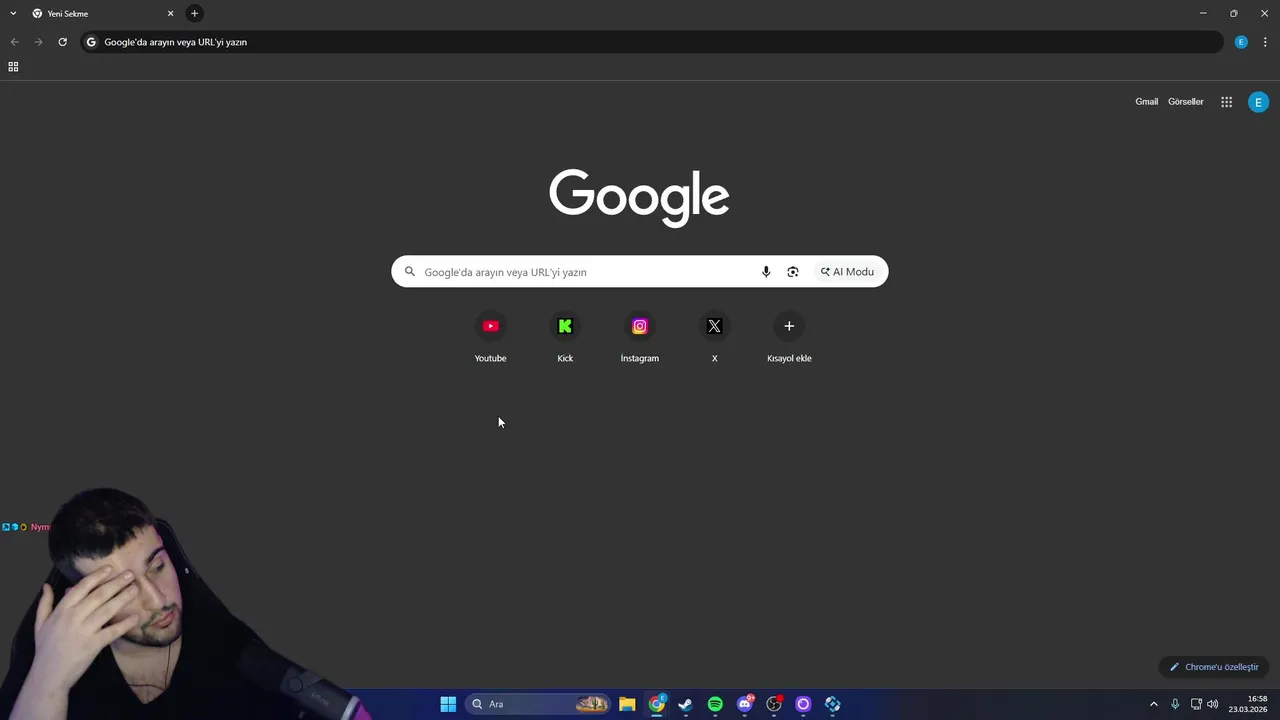Click the Chrome taskbar icon
Viewport: 1280px width, 720px height.
[657, 704]
